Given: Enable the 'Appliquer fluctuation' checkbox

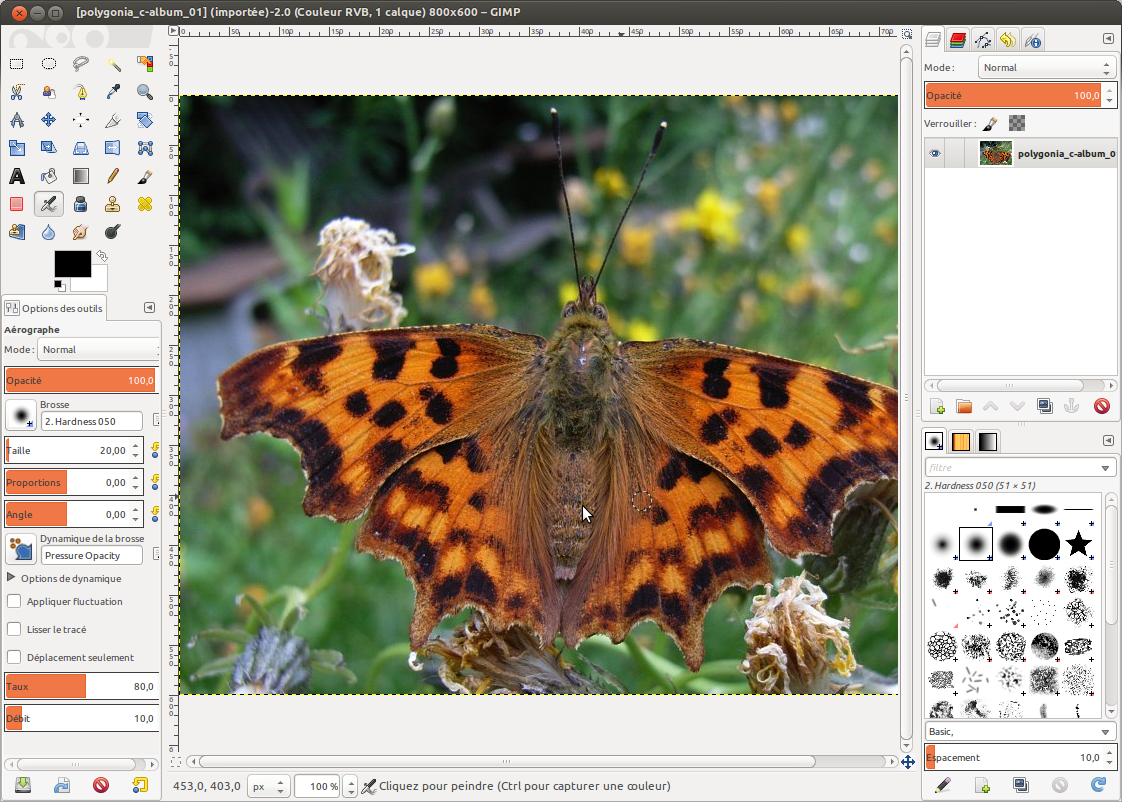Looking at the screenshot, I should tap(15, 602).
